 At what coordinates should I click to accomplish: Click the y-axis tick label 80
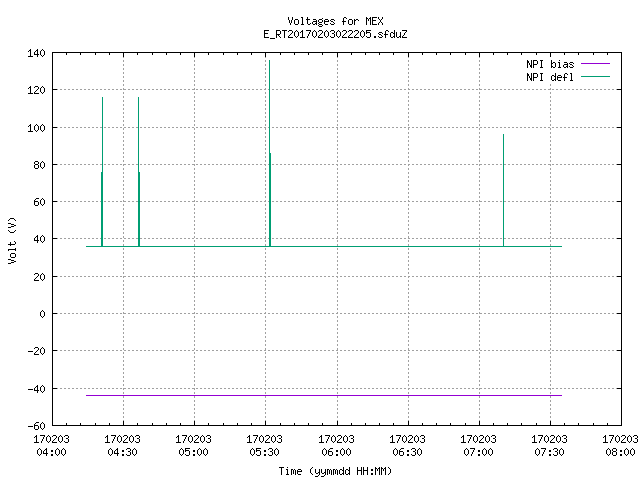point(39,165)
